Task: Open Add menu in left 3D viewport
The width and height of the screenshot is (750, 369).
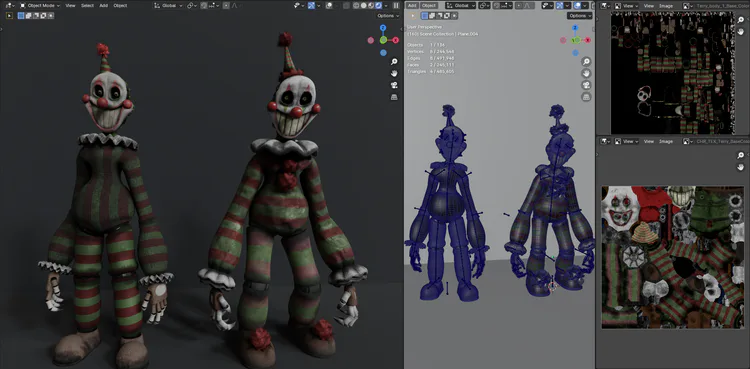Action: 104,6
